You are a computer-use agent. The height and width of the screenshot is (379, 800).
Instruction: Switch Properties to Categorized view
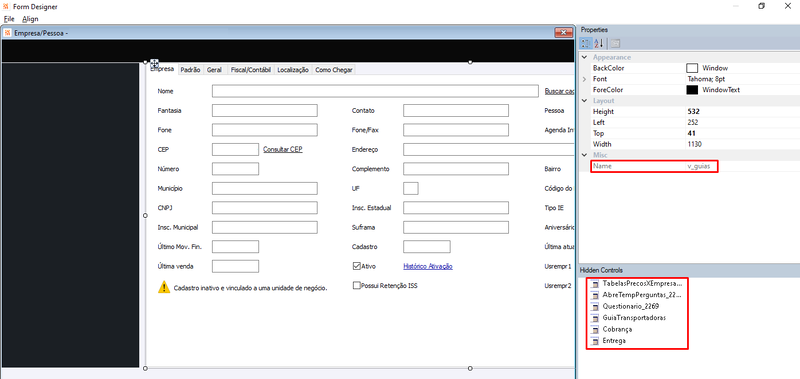(x=586, y=44)
